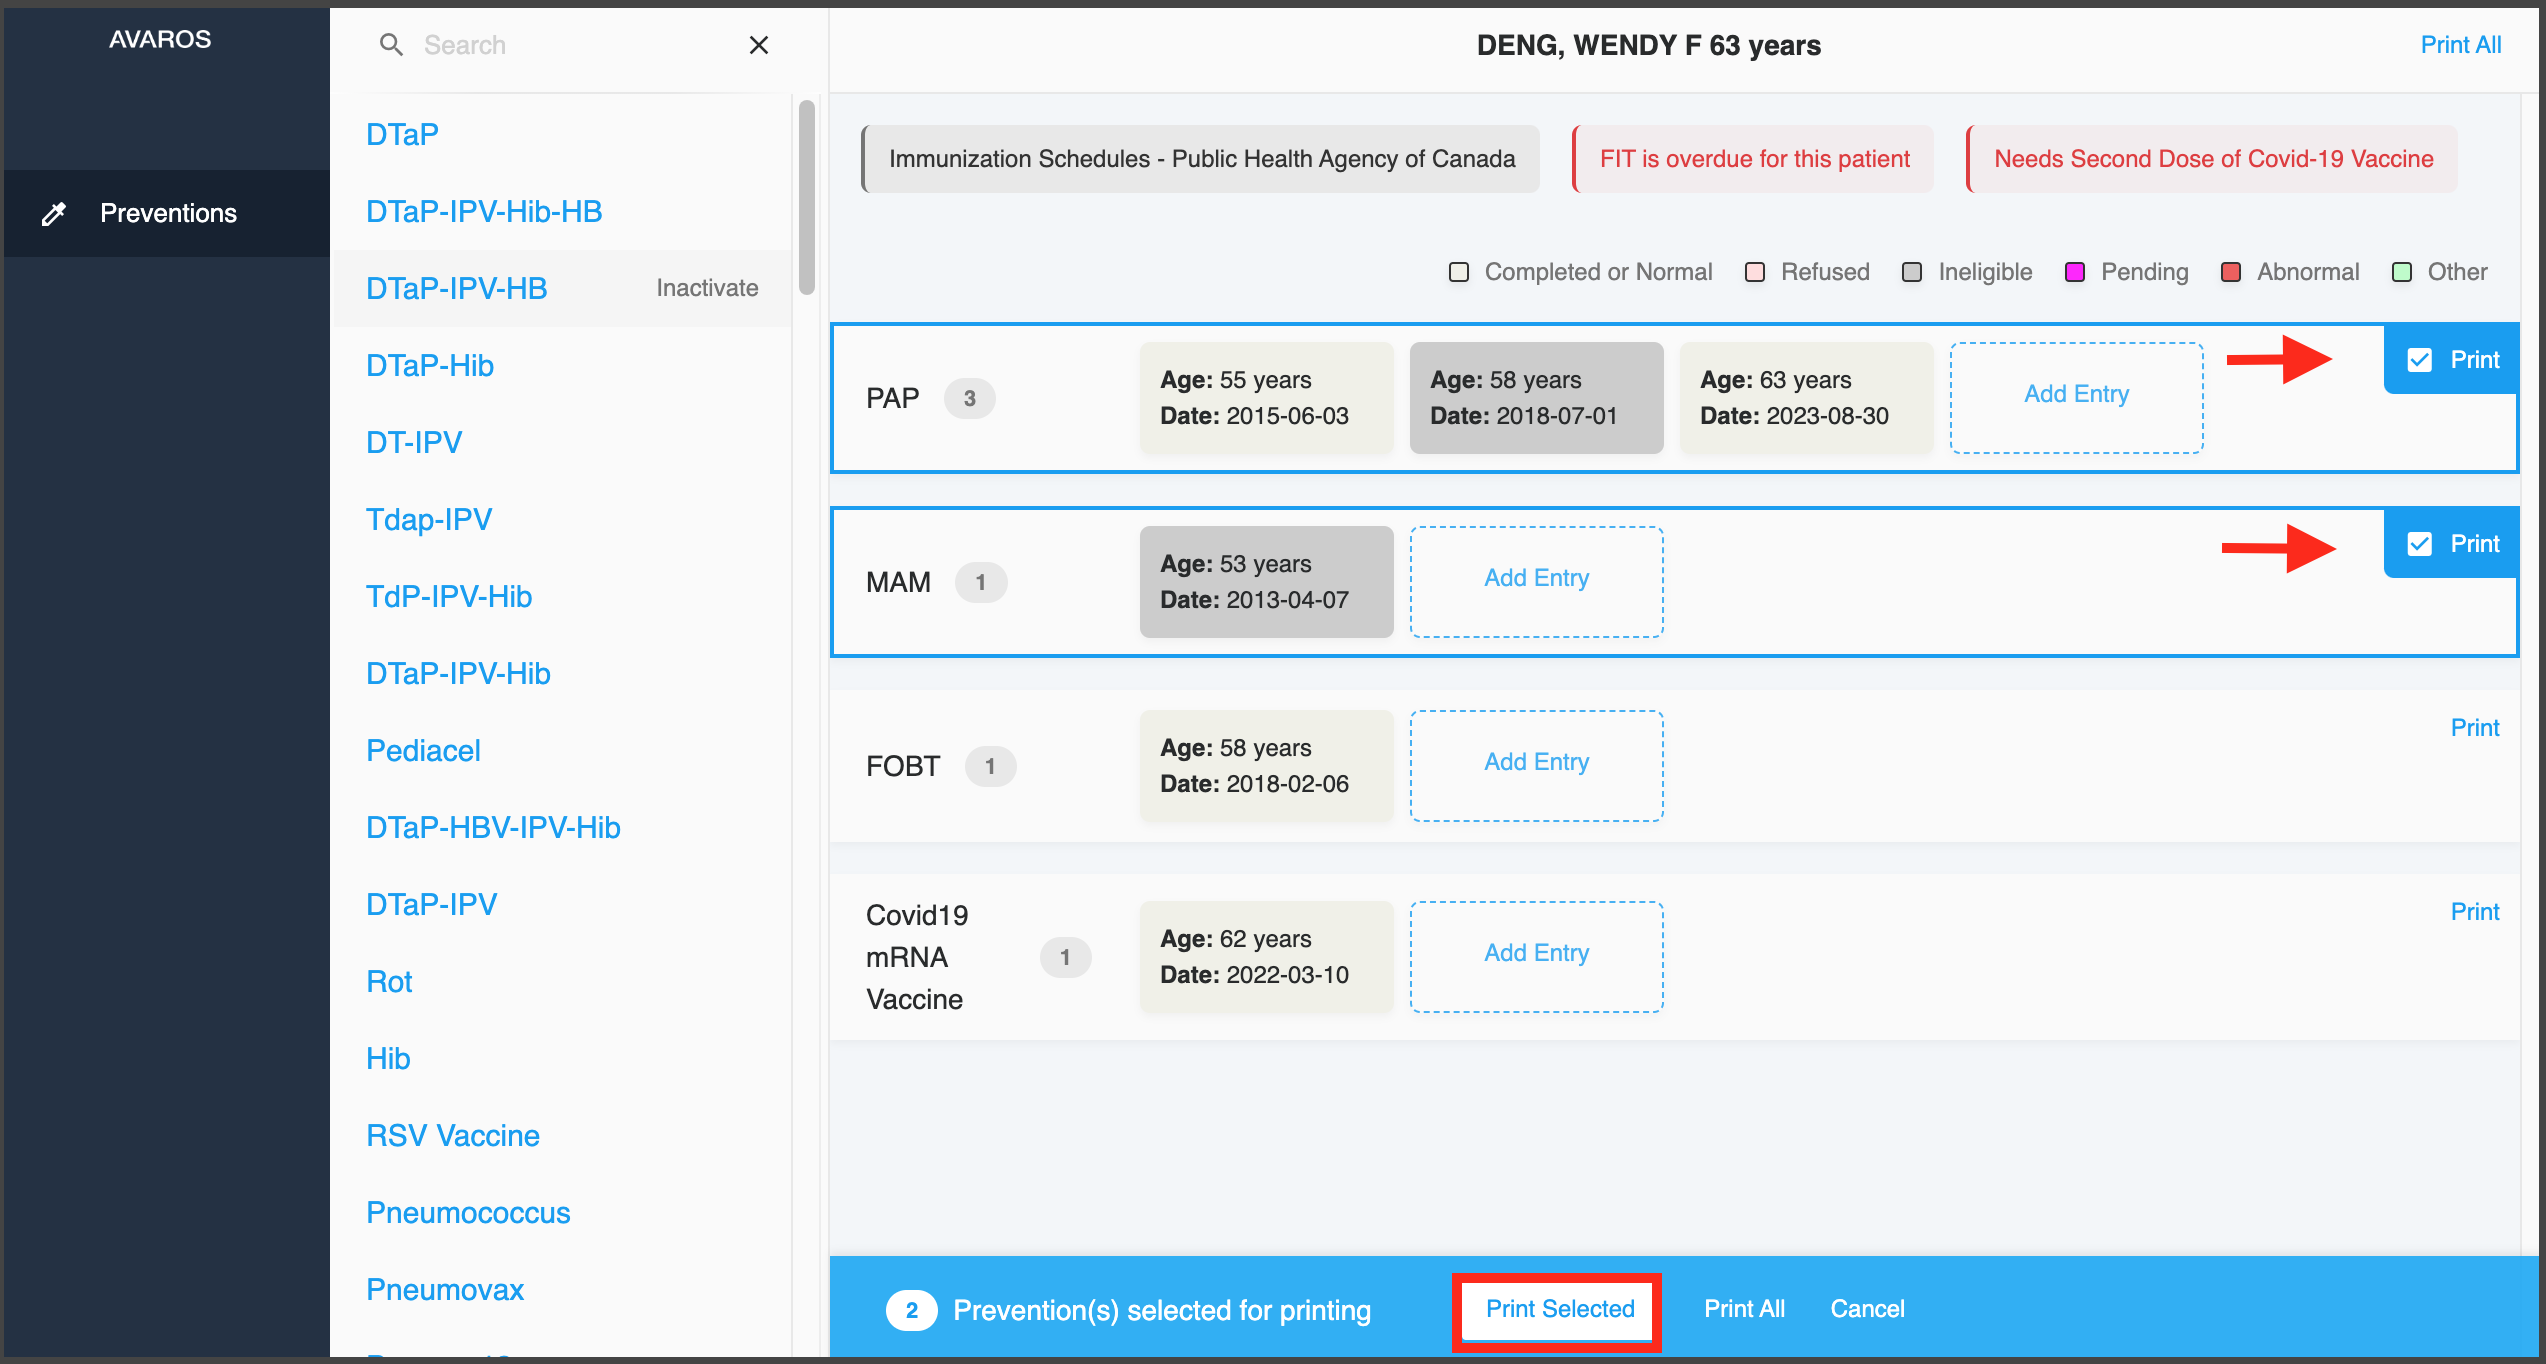This screenshot has width=2546, height=1364.
Task: Add Entry for MAM
Action: (1537, 581)
